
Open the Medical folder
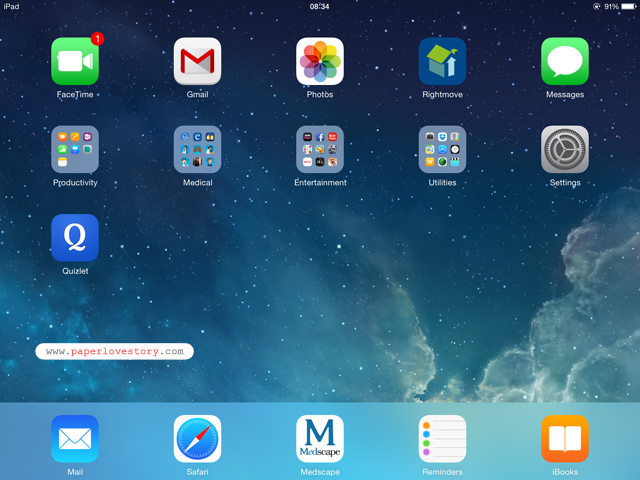coord(198,149)
